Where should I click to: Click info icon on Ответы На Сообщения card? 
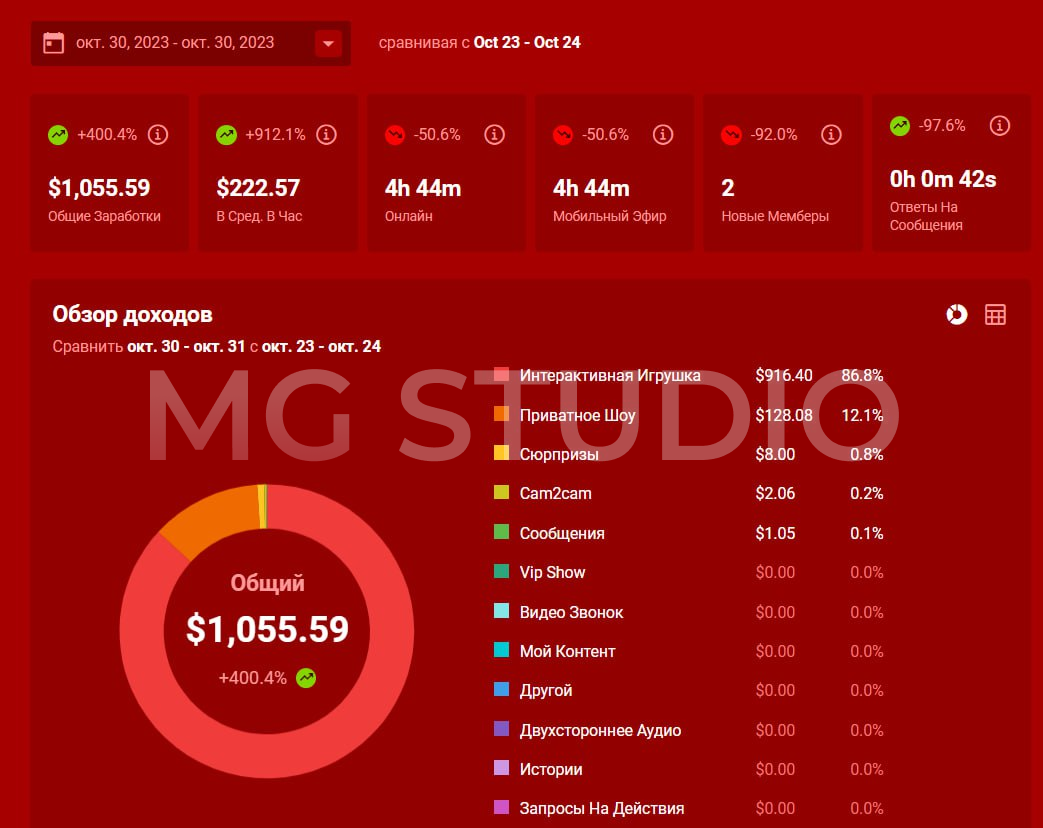pos(999,125)
